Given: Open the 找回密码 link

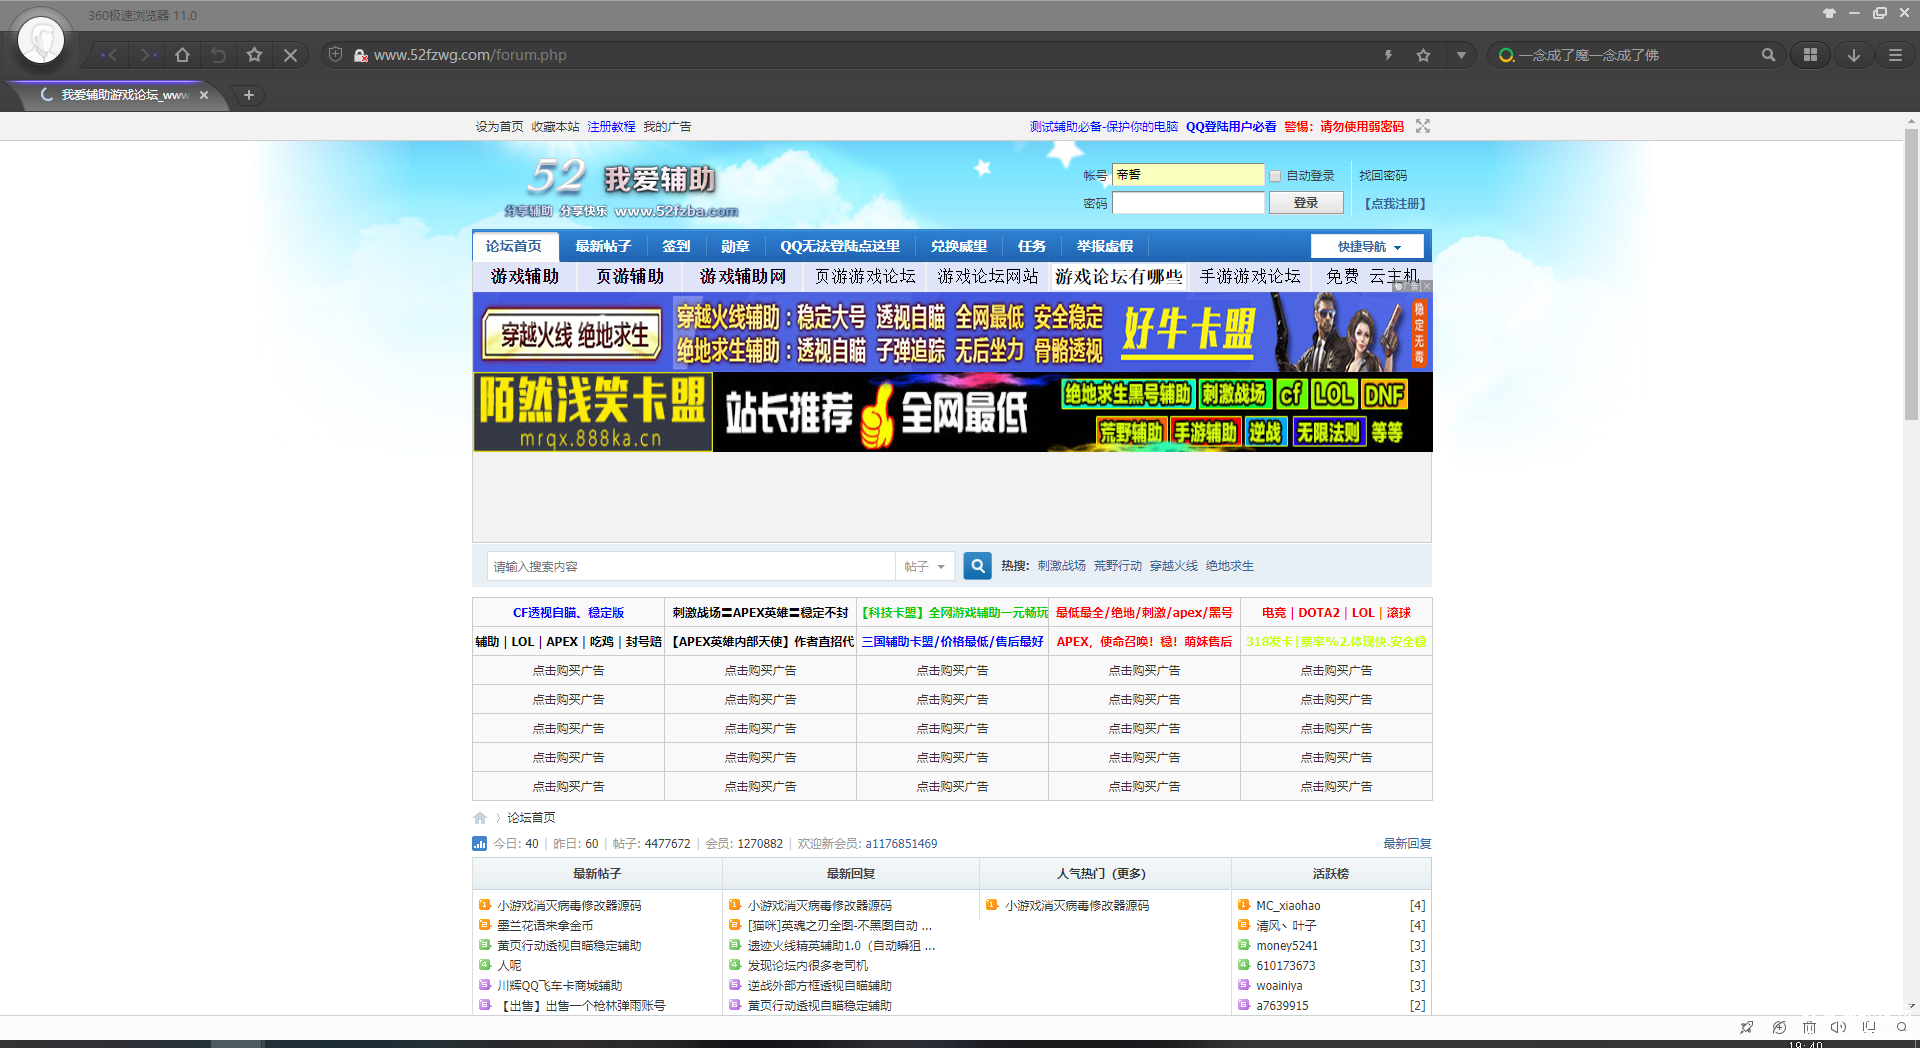Looking at the screenshot, I should (x=1382, y=176).
